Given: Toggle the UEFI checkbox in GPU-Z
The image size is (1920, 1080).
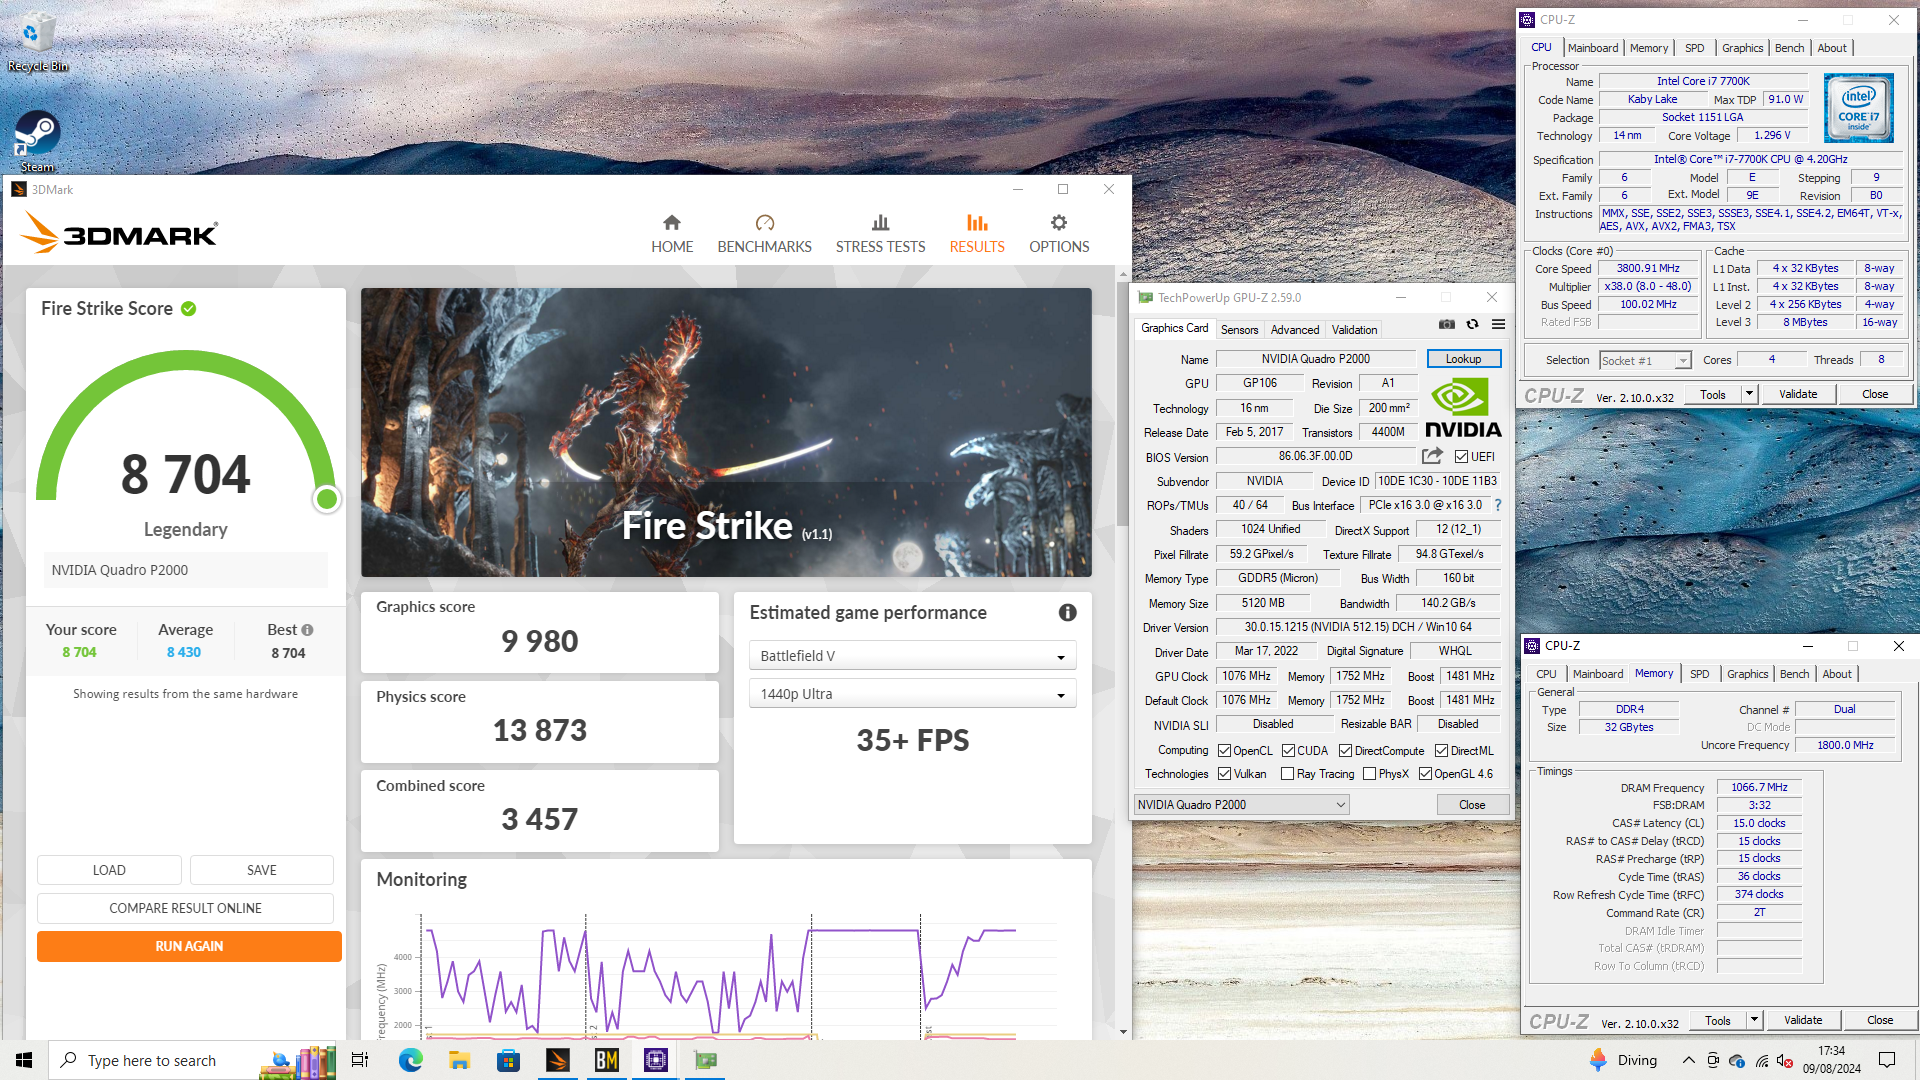Looking at the screenshot, I should [1461, 457].
